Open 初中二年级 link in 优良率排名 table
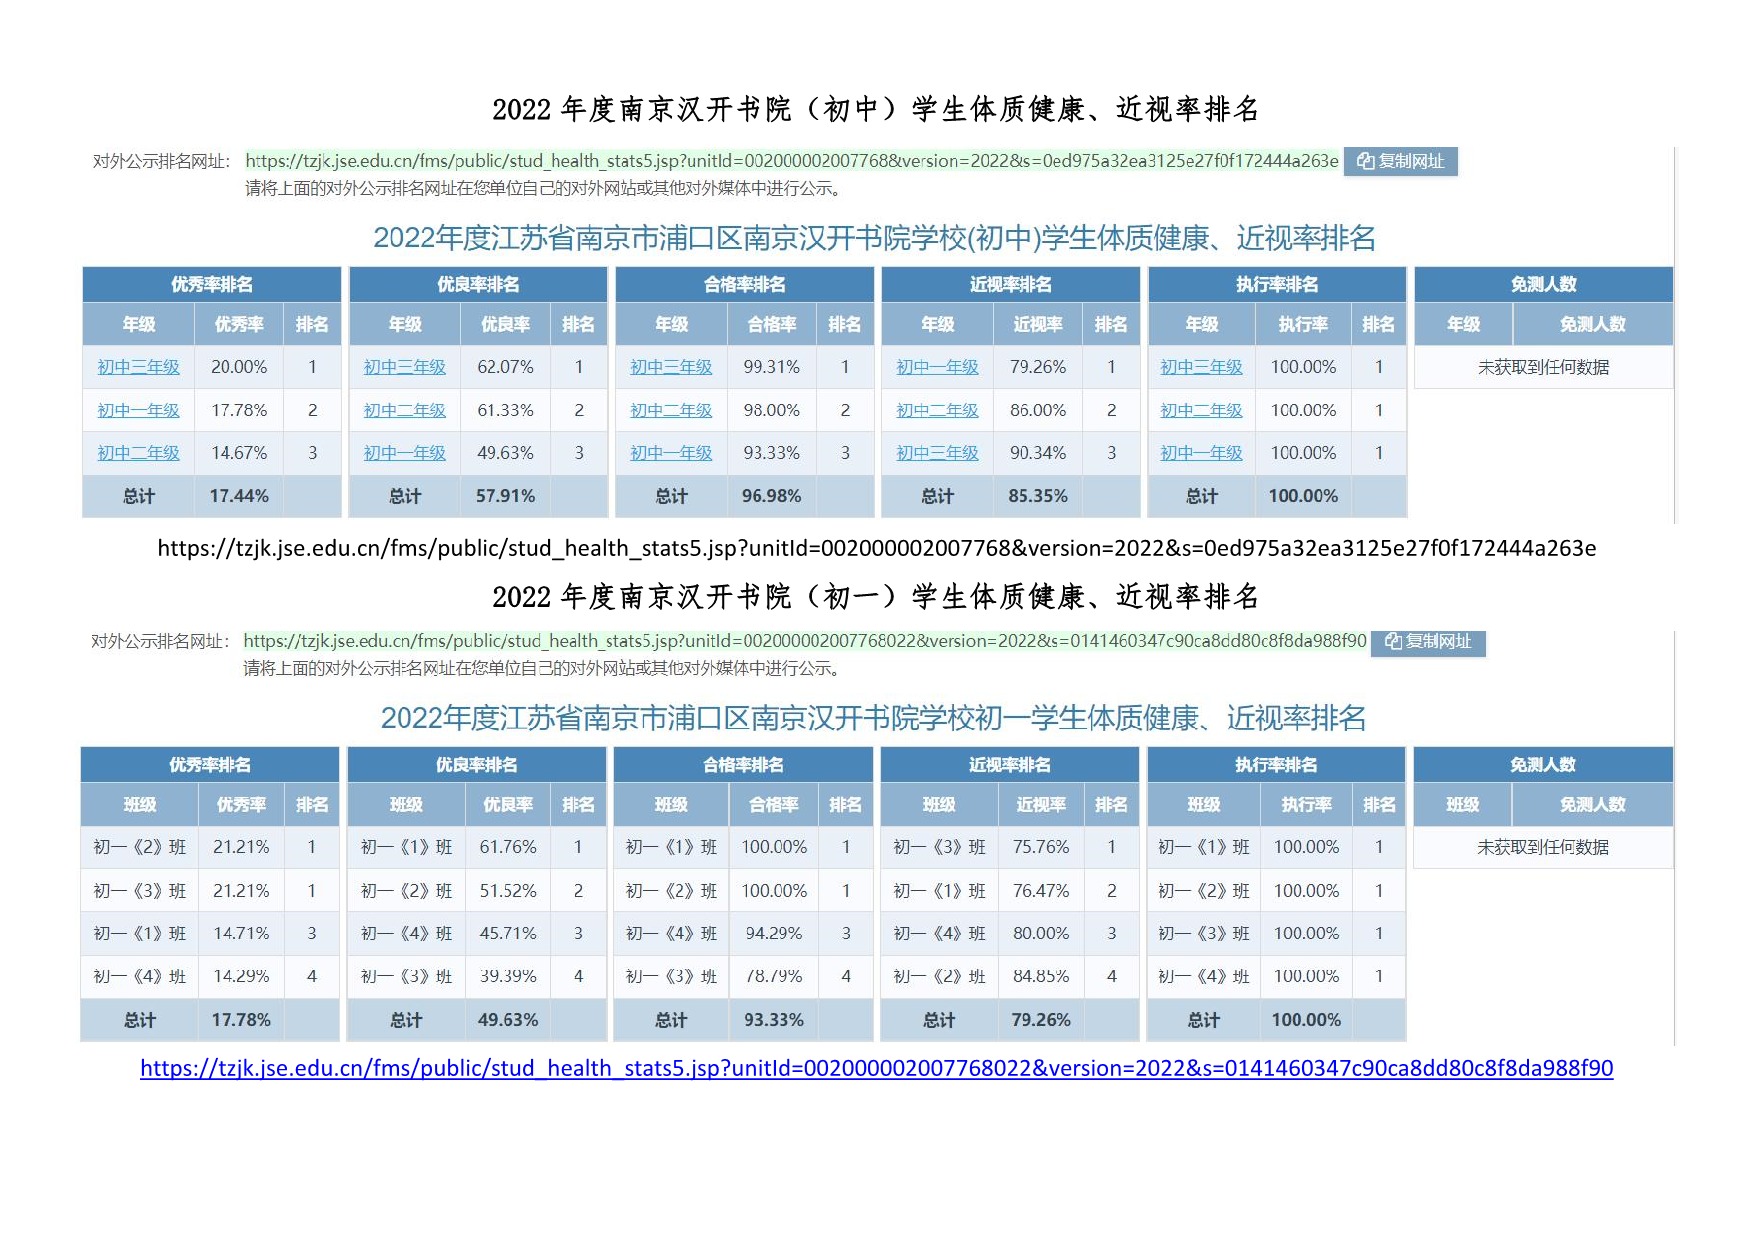 (x=405, y=410)
